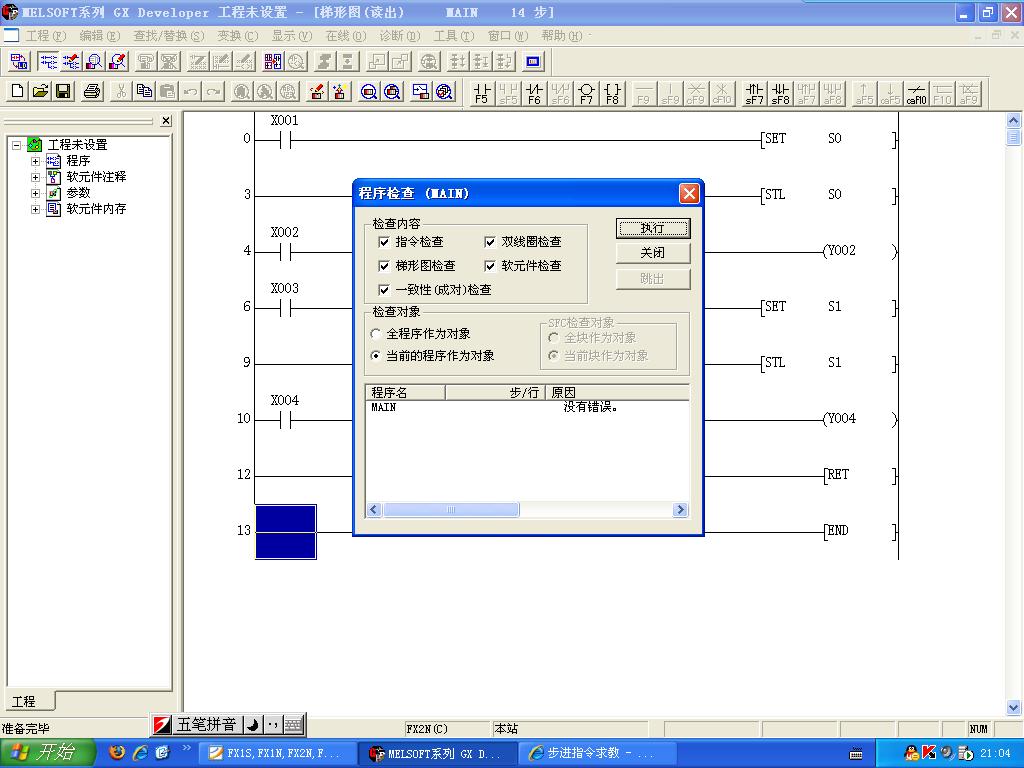The image size is (1024, 768).
Task: Insert a rising pulse contact with sF7
Action: (x=754, y=93)
